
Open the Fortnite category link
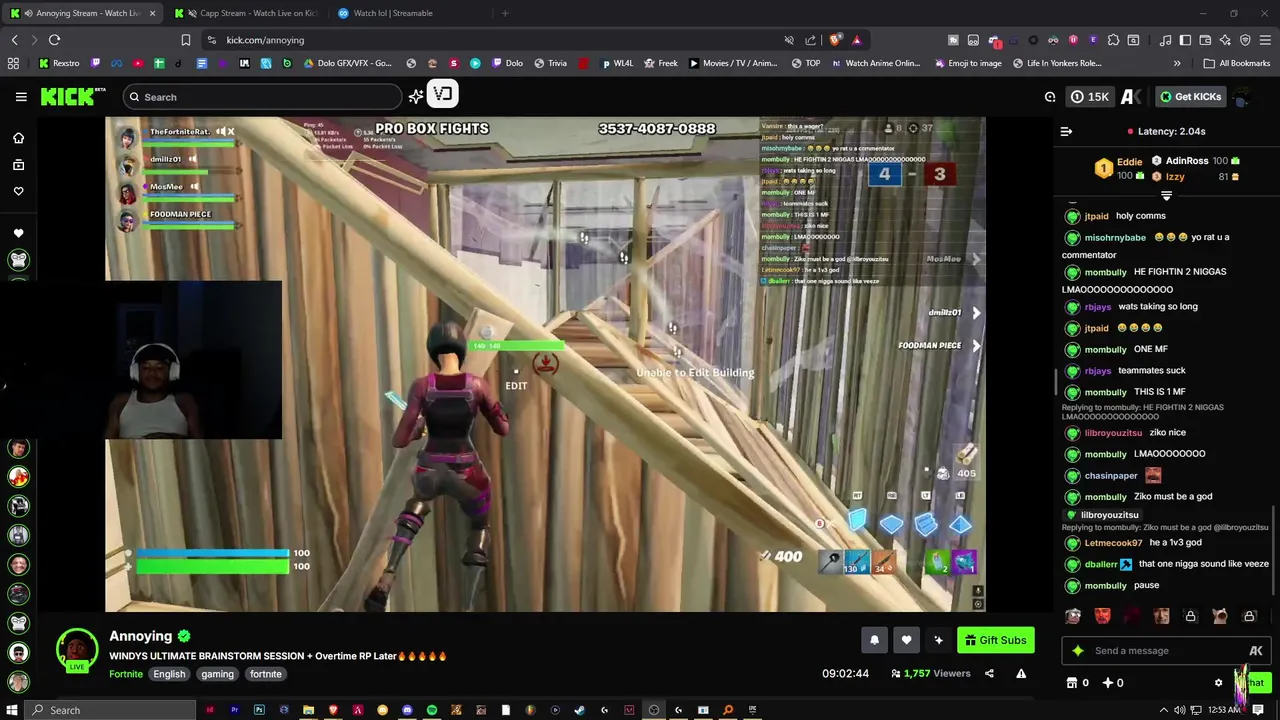tap(126, 674)
